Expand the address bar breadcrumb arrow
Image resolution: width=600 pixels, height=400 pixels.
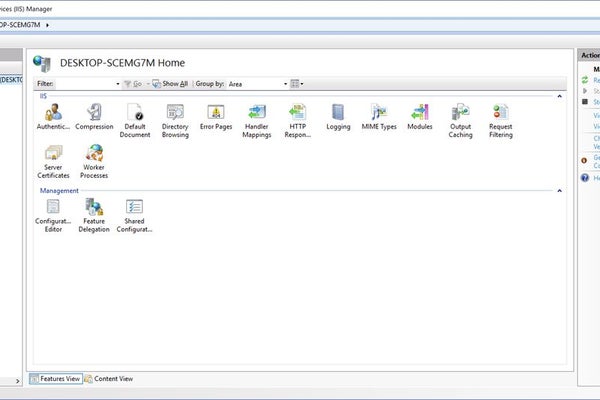tap(47, 25)
